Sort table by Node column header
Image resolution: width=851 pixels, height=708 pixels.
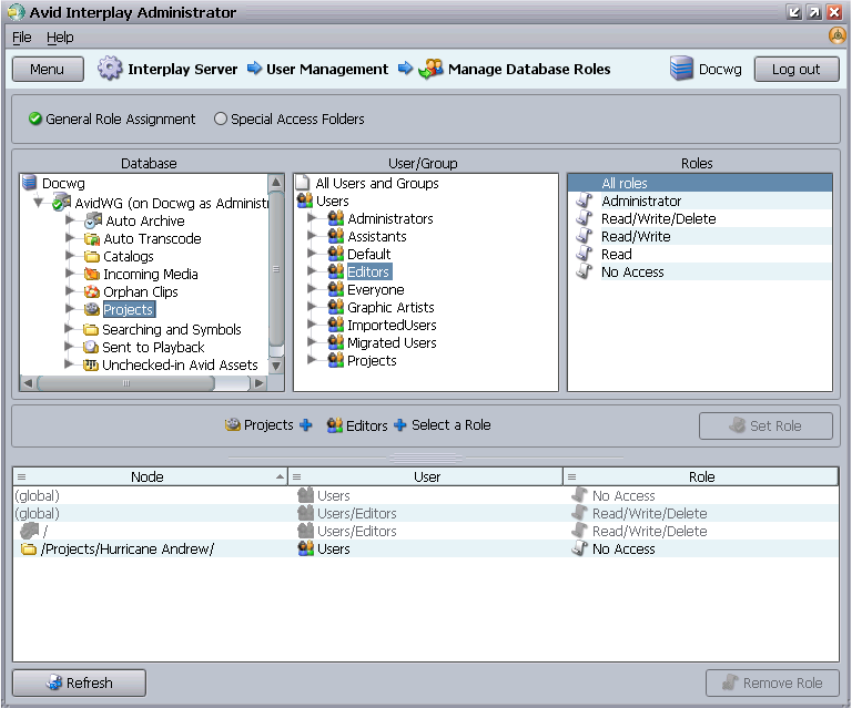(x=150, y=477)
